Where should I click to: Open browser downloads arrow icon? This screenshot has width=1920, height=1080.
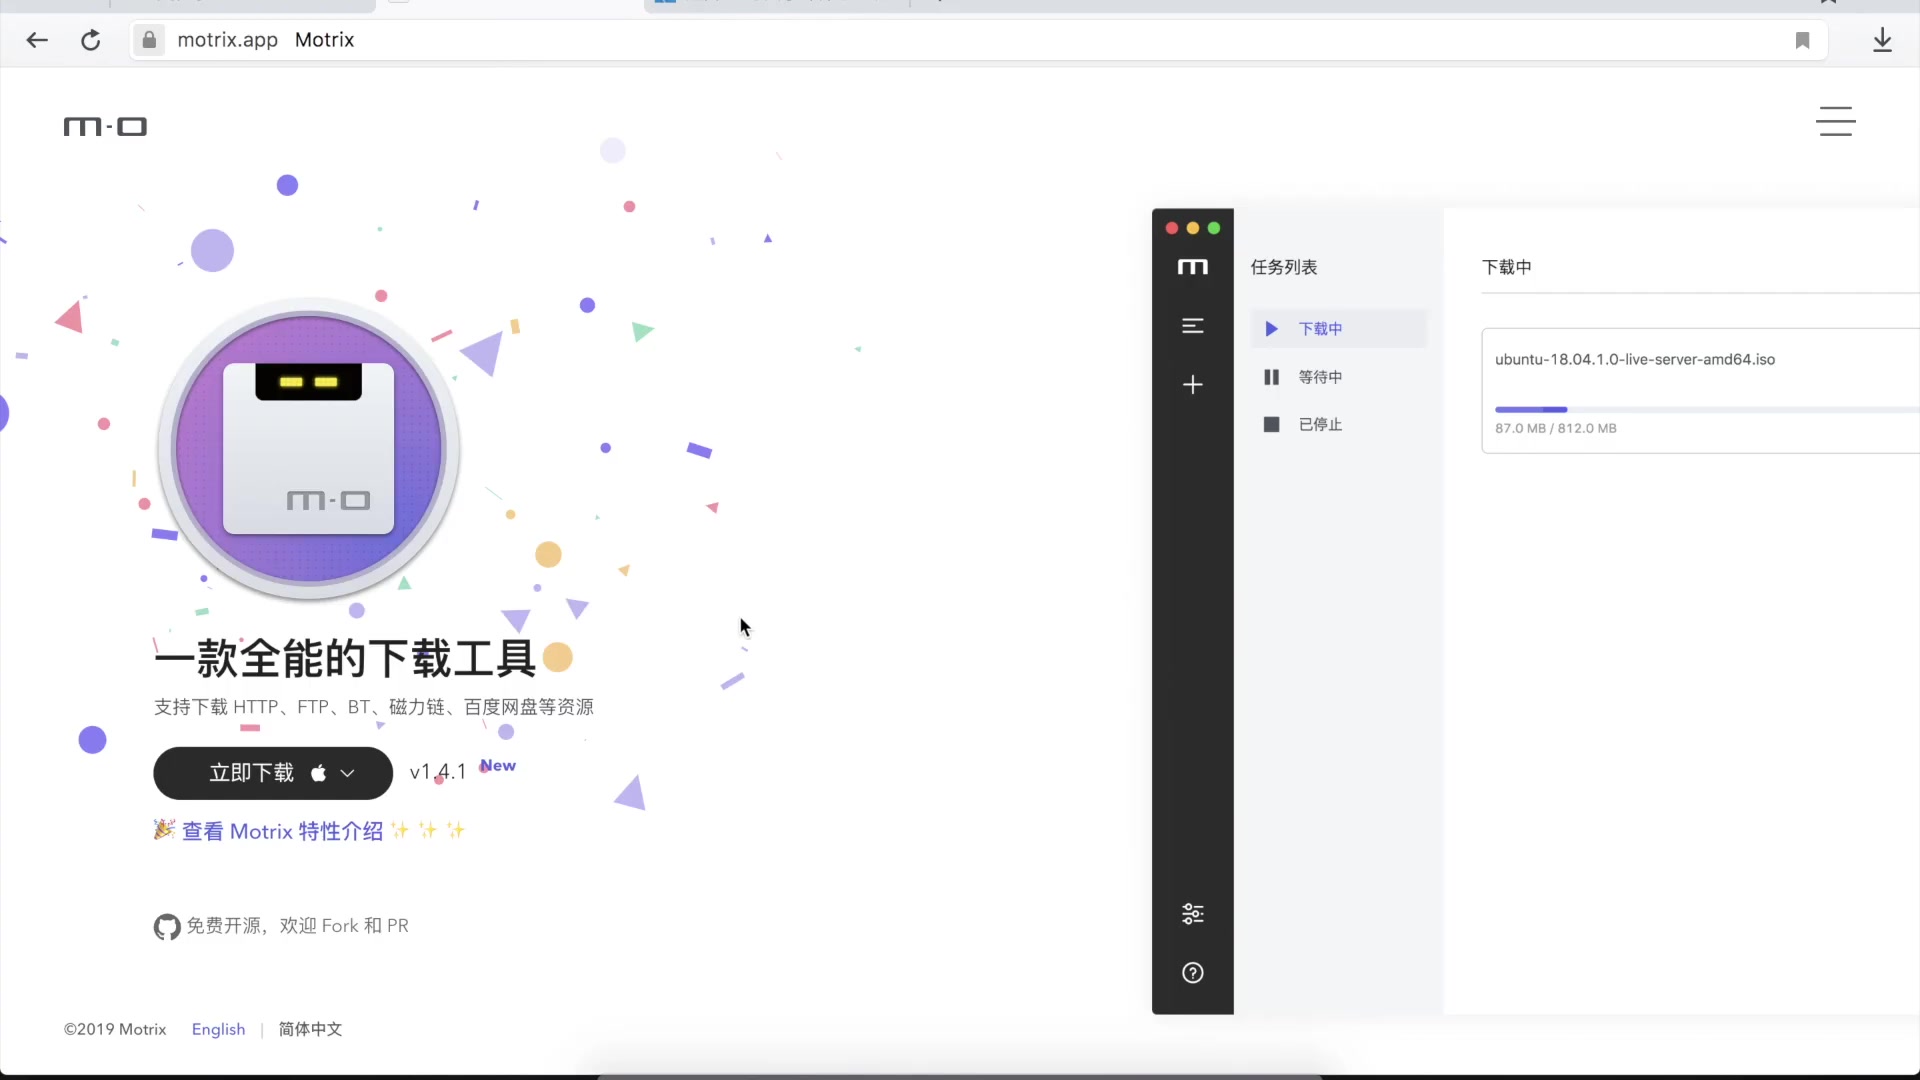tap(1882, 40)
